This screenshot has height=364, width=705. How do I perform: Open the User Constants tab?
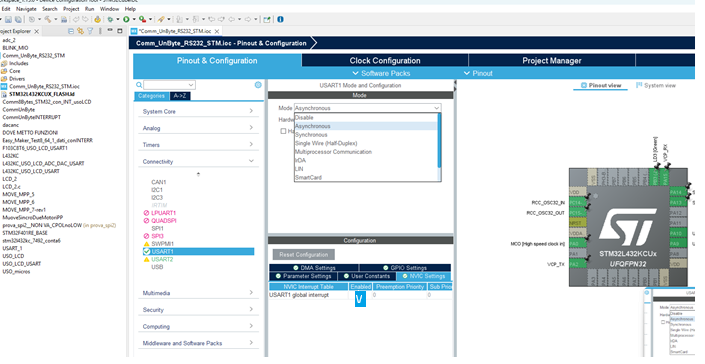[x=366, y=276]
